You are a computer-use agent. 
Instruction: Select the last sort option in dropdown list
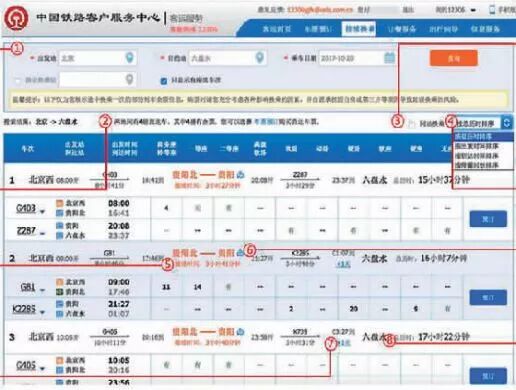(483, 165)
